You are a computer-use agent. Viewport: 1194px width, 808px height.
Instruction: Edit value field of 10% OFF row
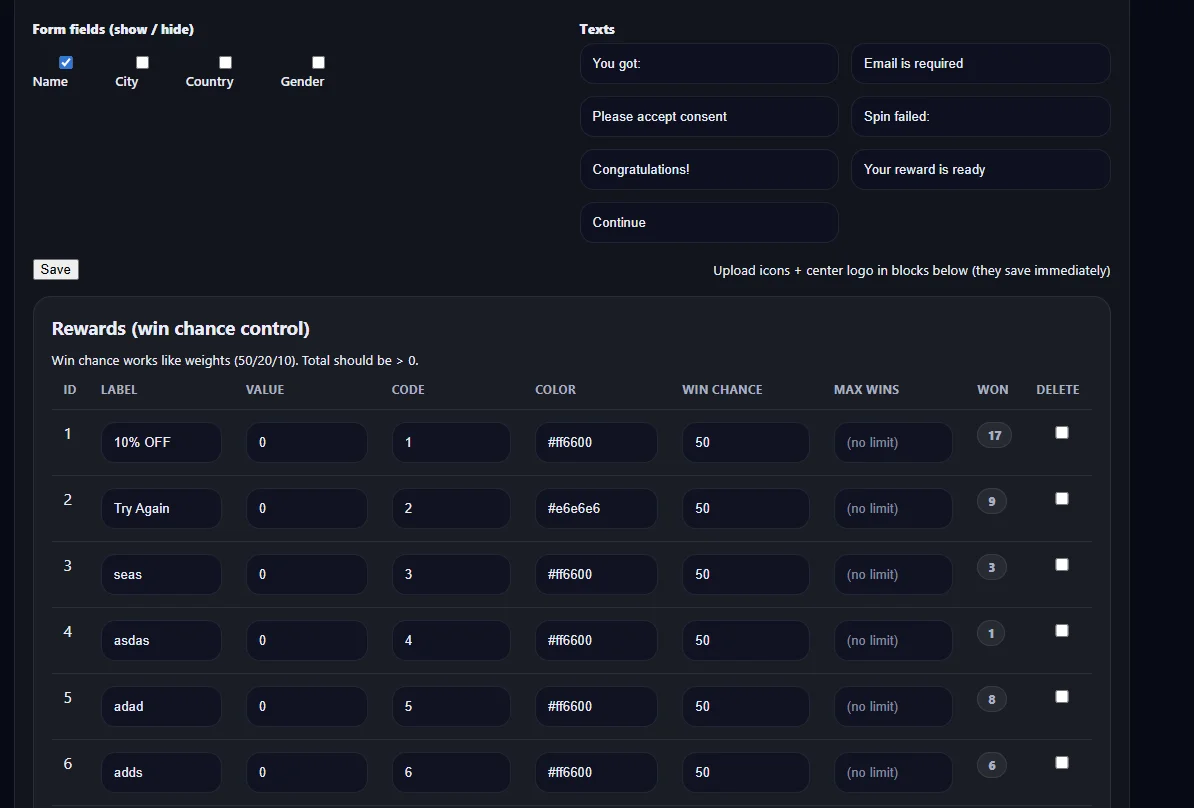click(x=307, y=442)
